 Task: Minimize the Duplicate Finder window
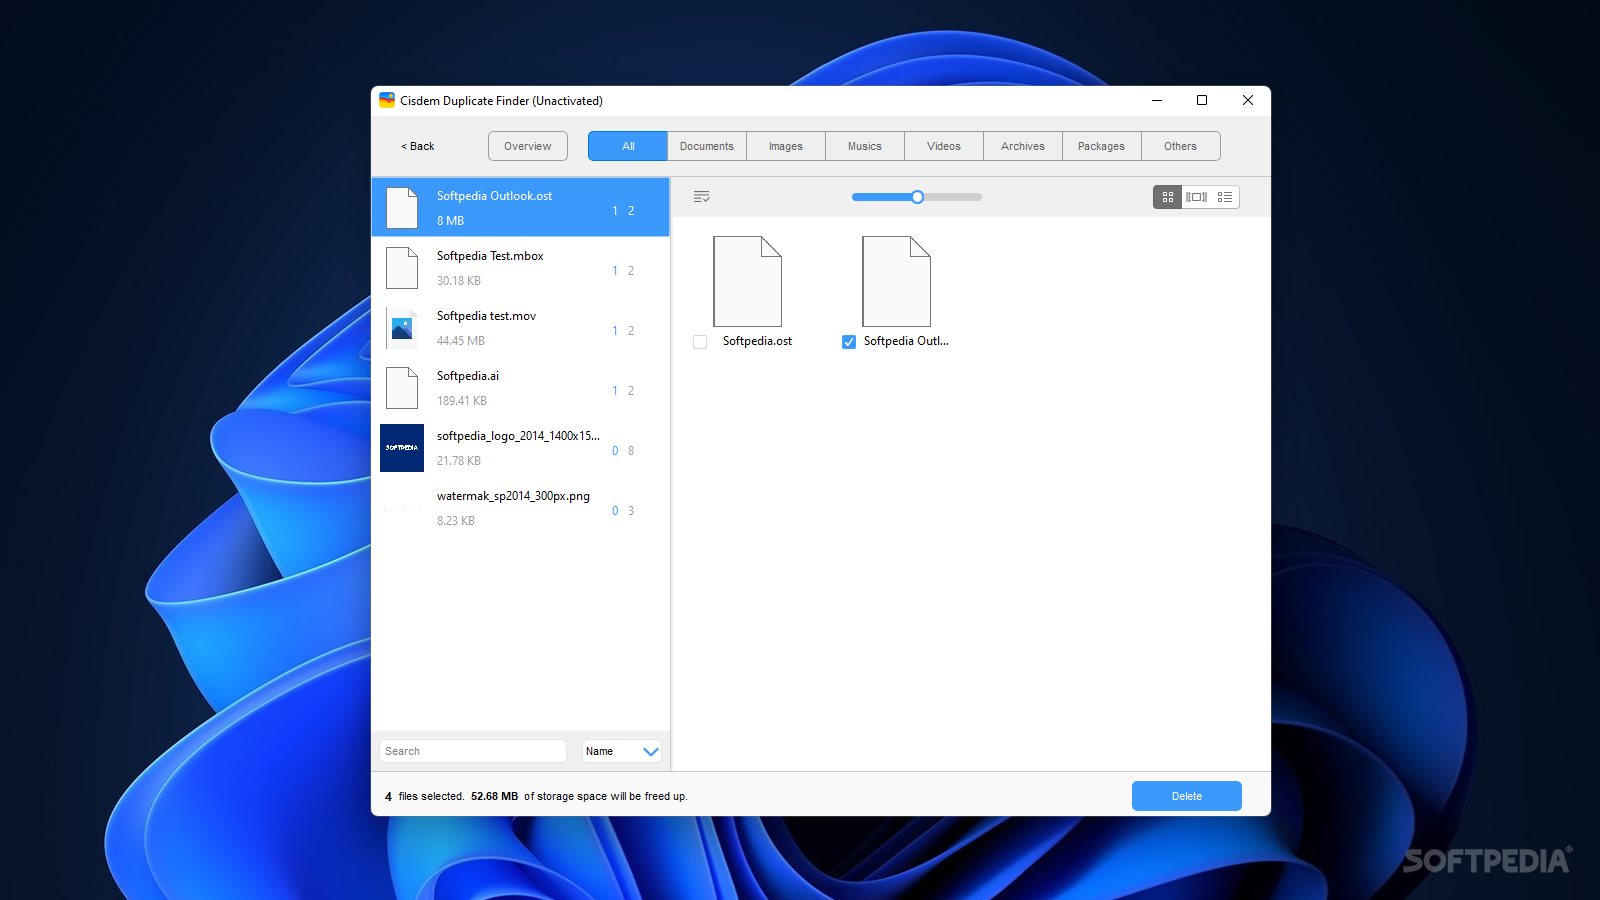[x=1157, y=100]
